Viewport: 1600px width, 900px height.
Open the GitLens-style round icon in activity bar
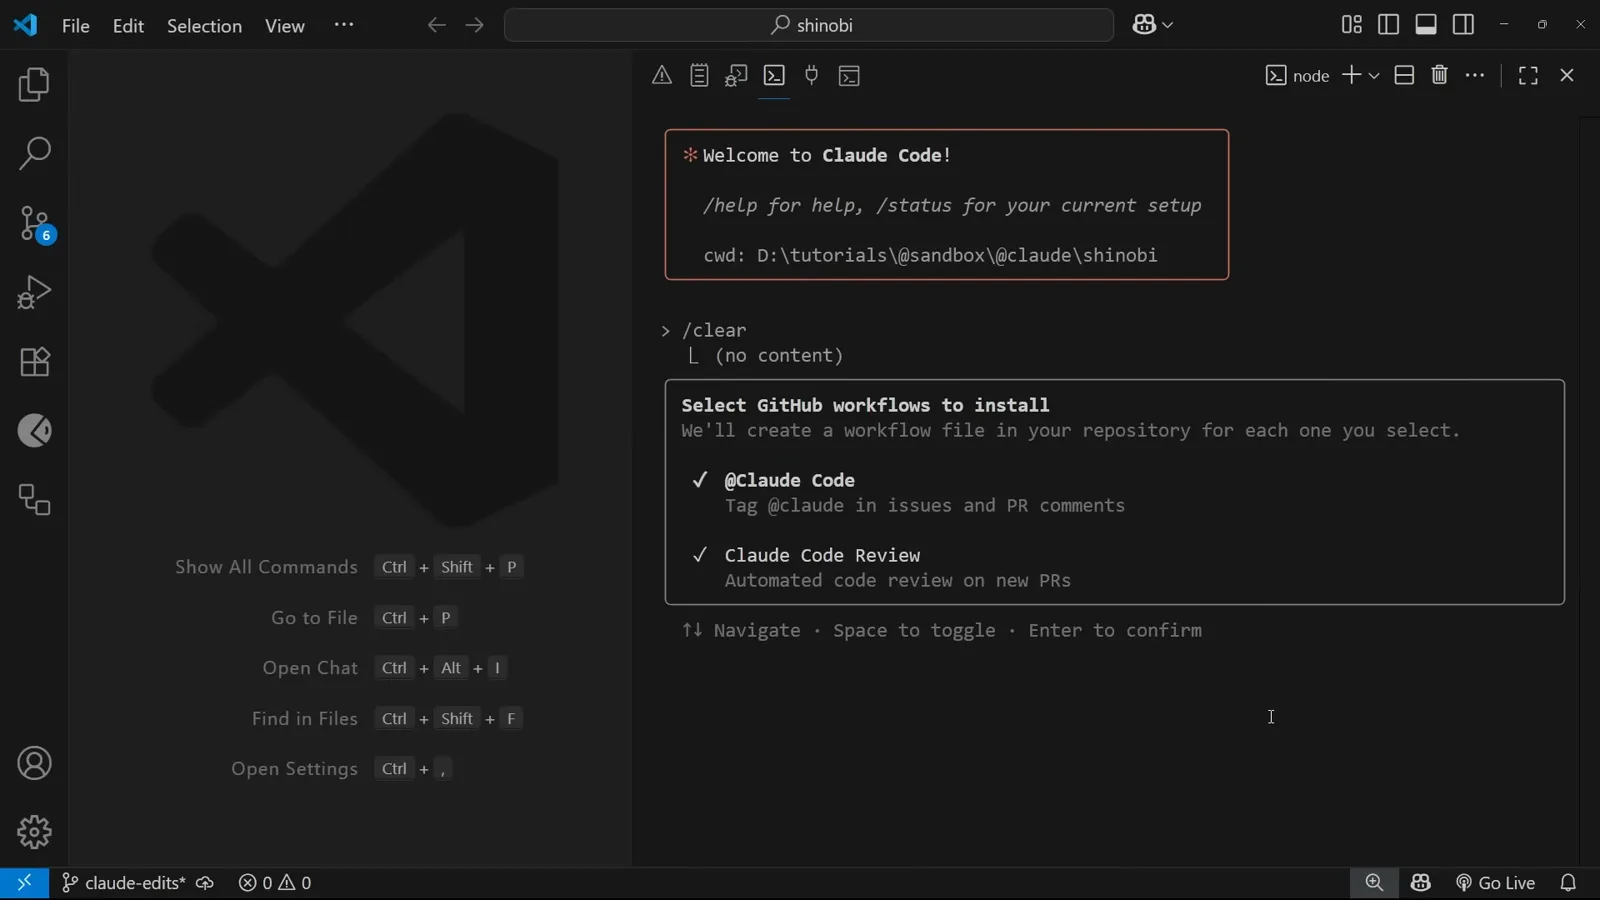pos(34,431)
